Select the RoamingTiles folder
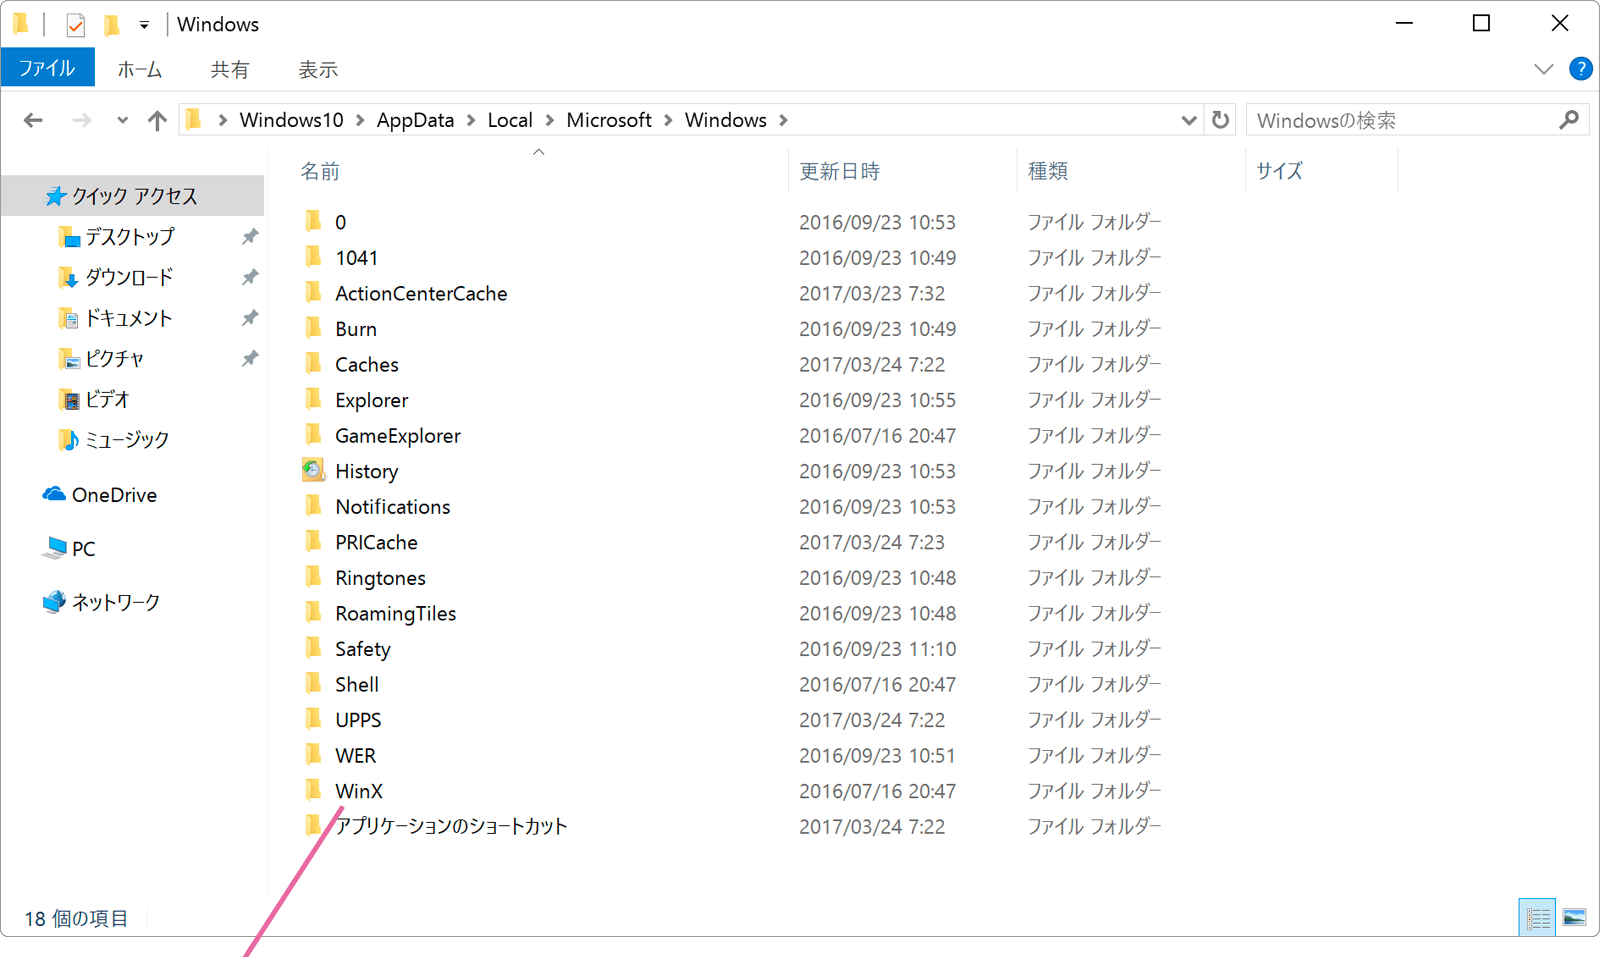The height and width of the screenshot is (957, 1600). [396, 614]
